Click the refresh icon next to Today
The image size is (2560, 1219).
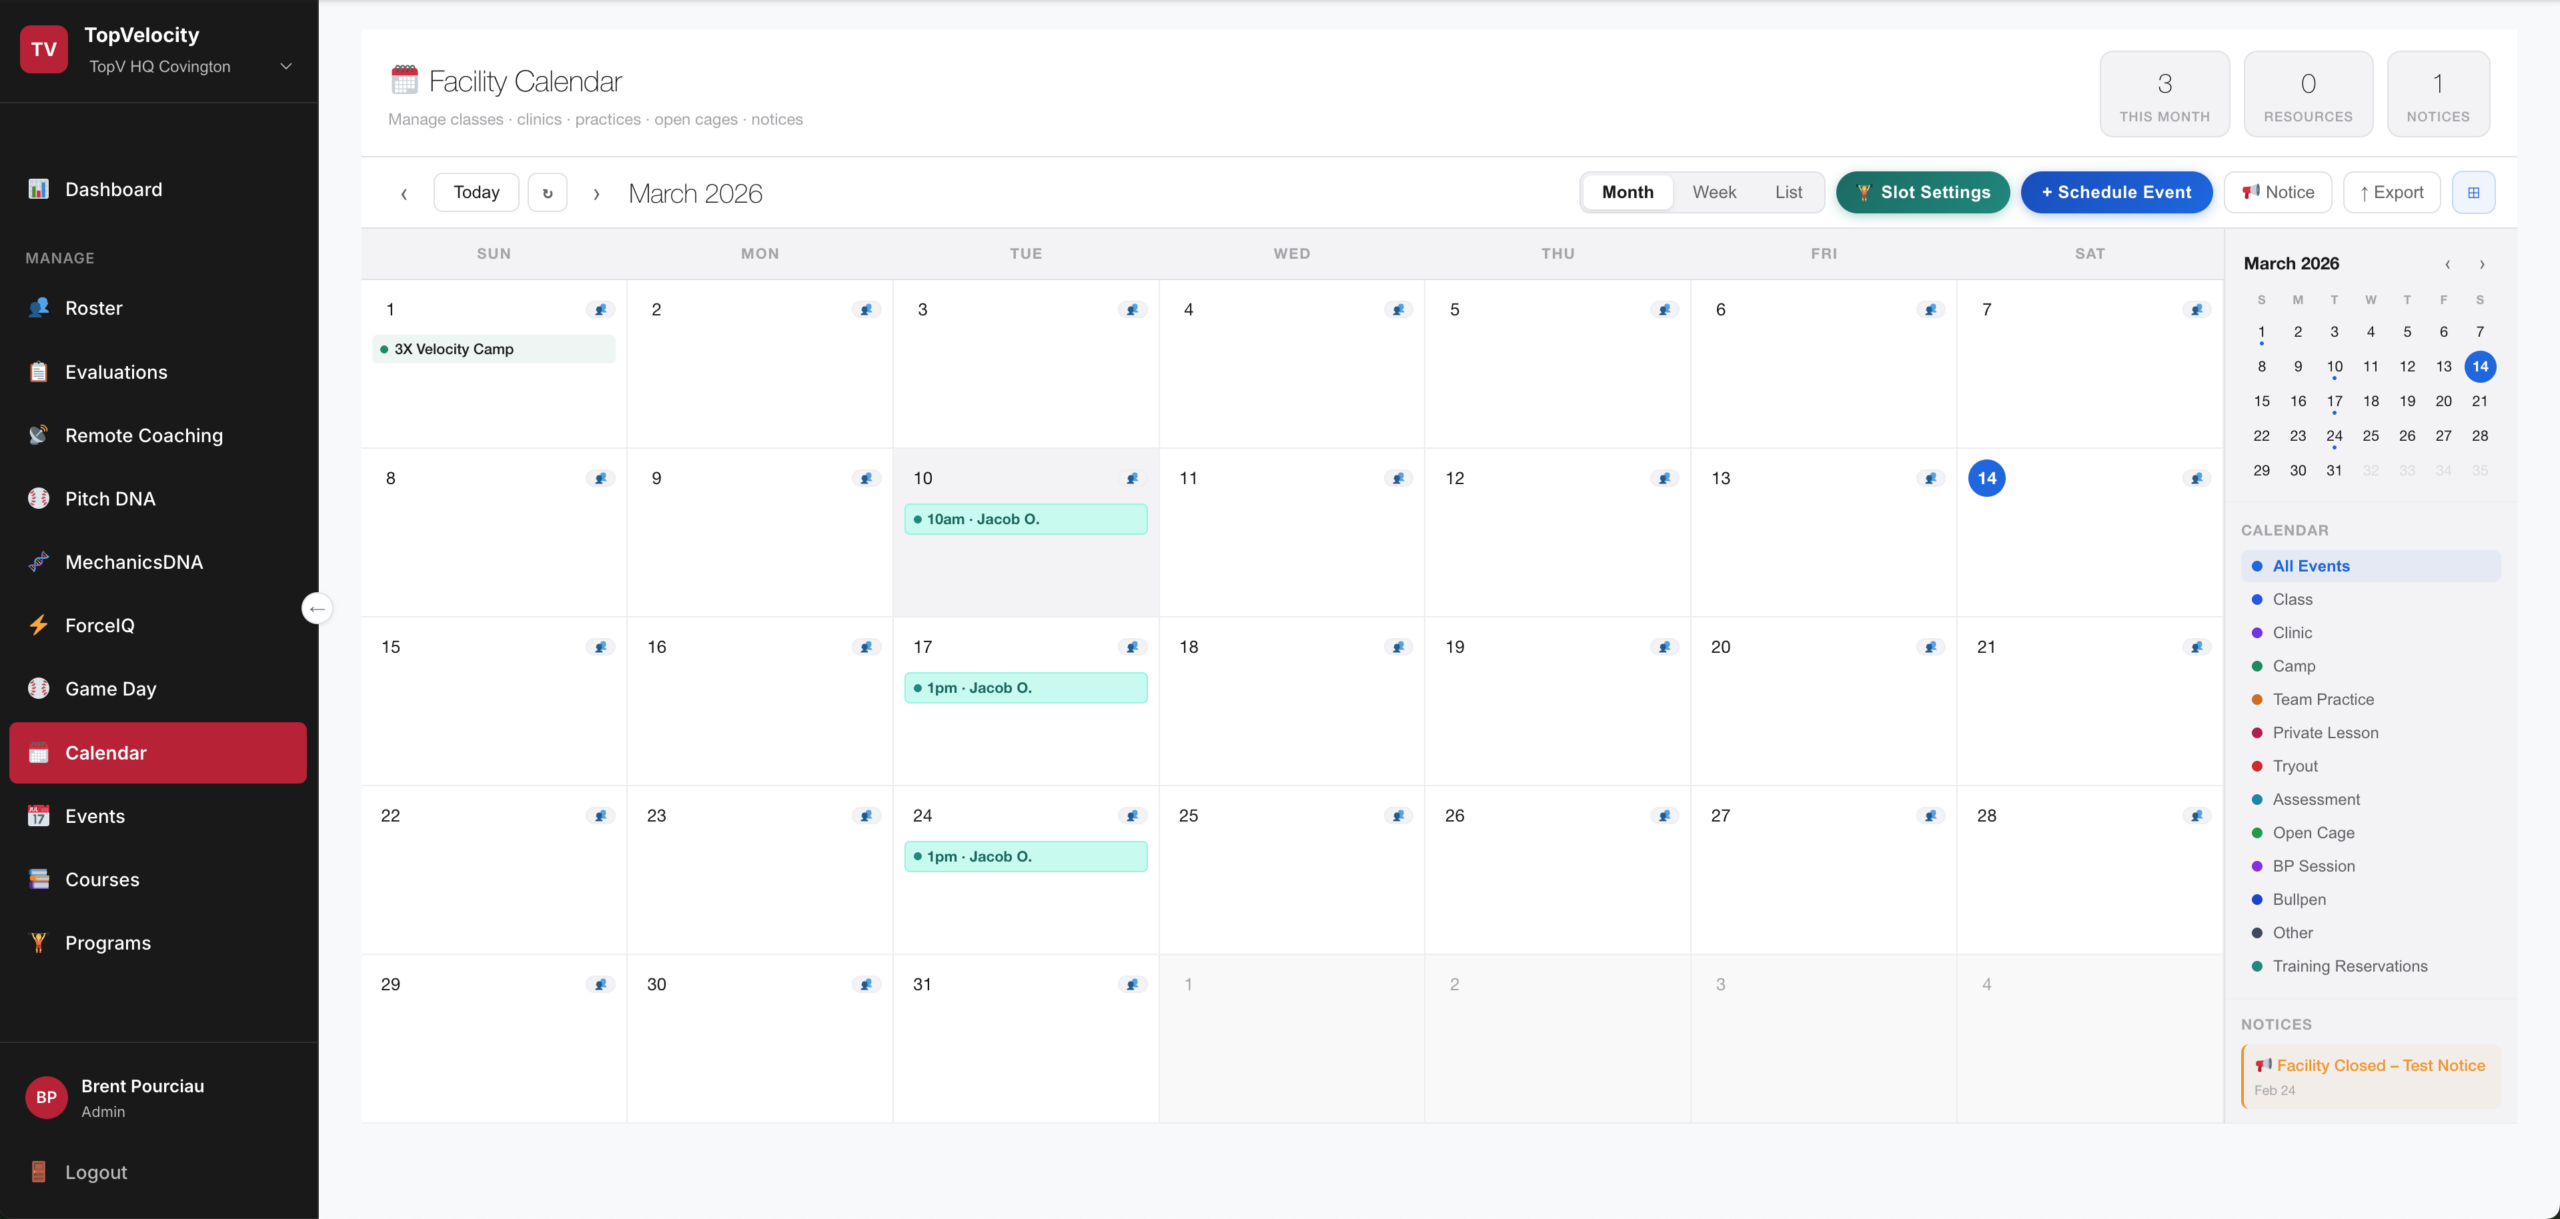pyautogui.click(x=546, y=192)
